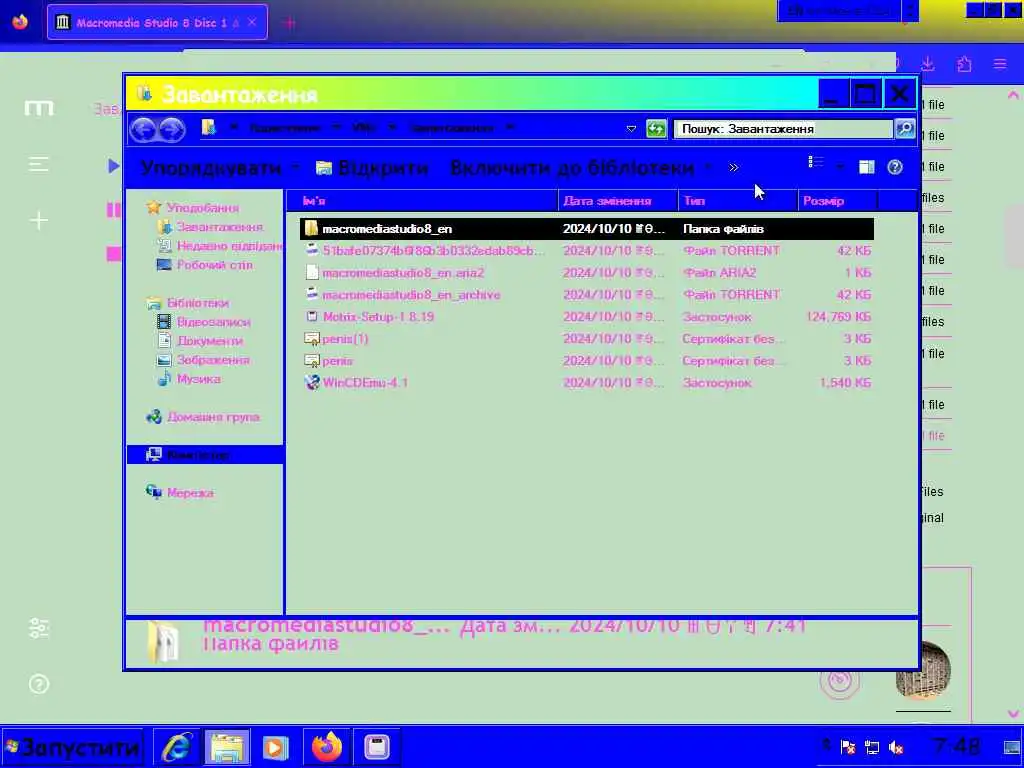Select the macromediastudio8_en folder icon
The height and width of the screenshot is (768, 1024).
312,229
